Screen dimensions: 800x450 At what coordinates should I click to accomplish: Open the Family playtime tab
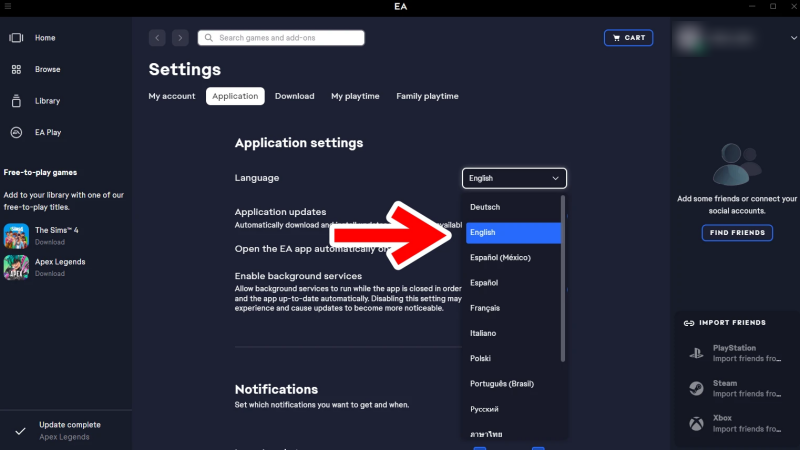(x=427, y=96)
